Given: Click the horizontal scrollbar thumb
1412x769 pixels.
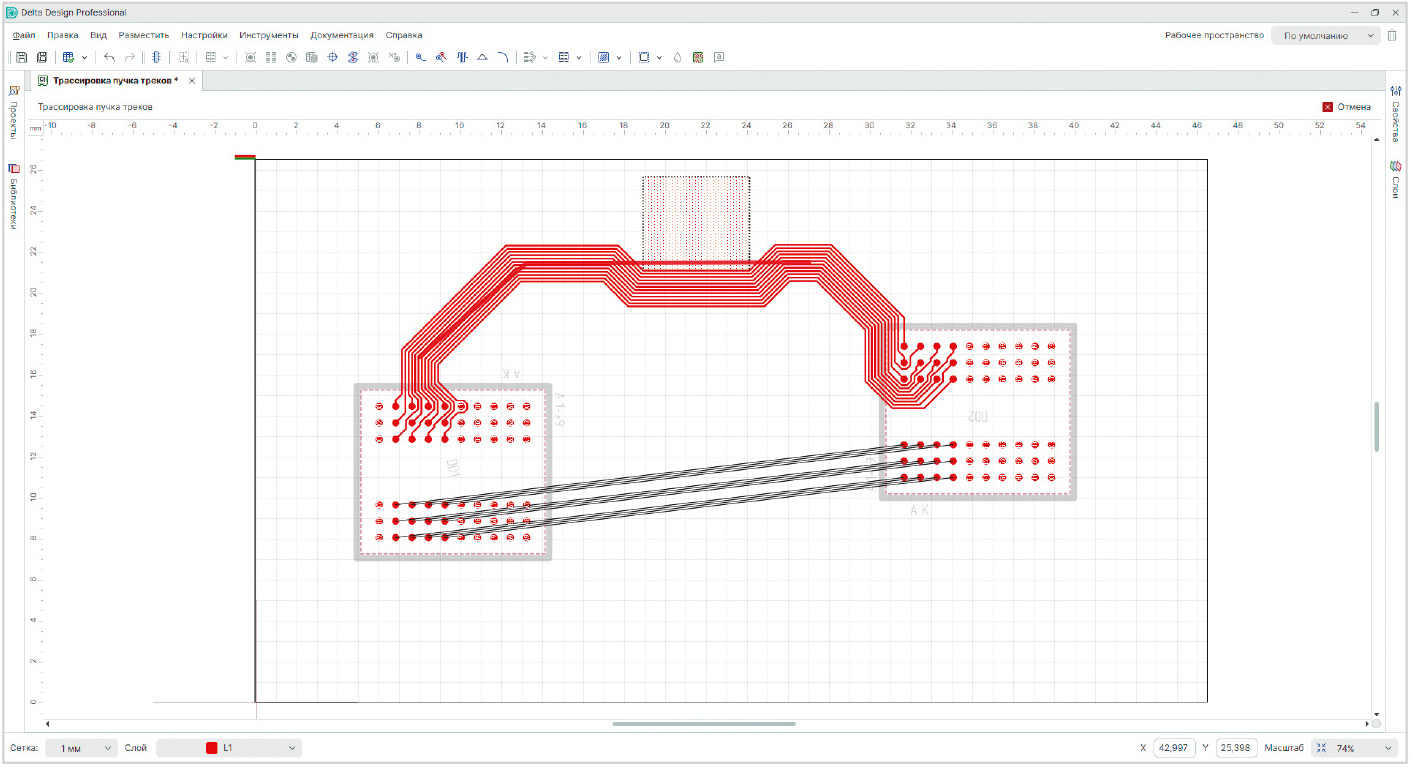Looking at the screenshot, I should point(704,723).
